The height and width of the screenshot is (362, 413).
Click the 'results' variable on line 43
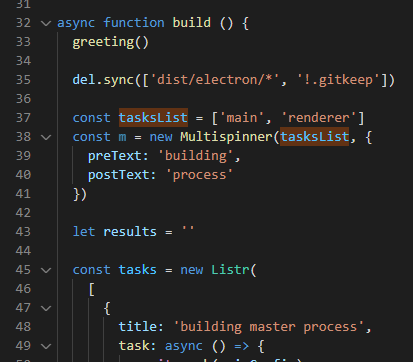click(130, 232)
